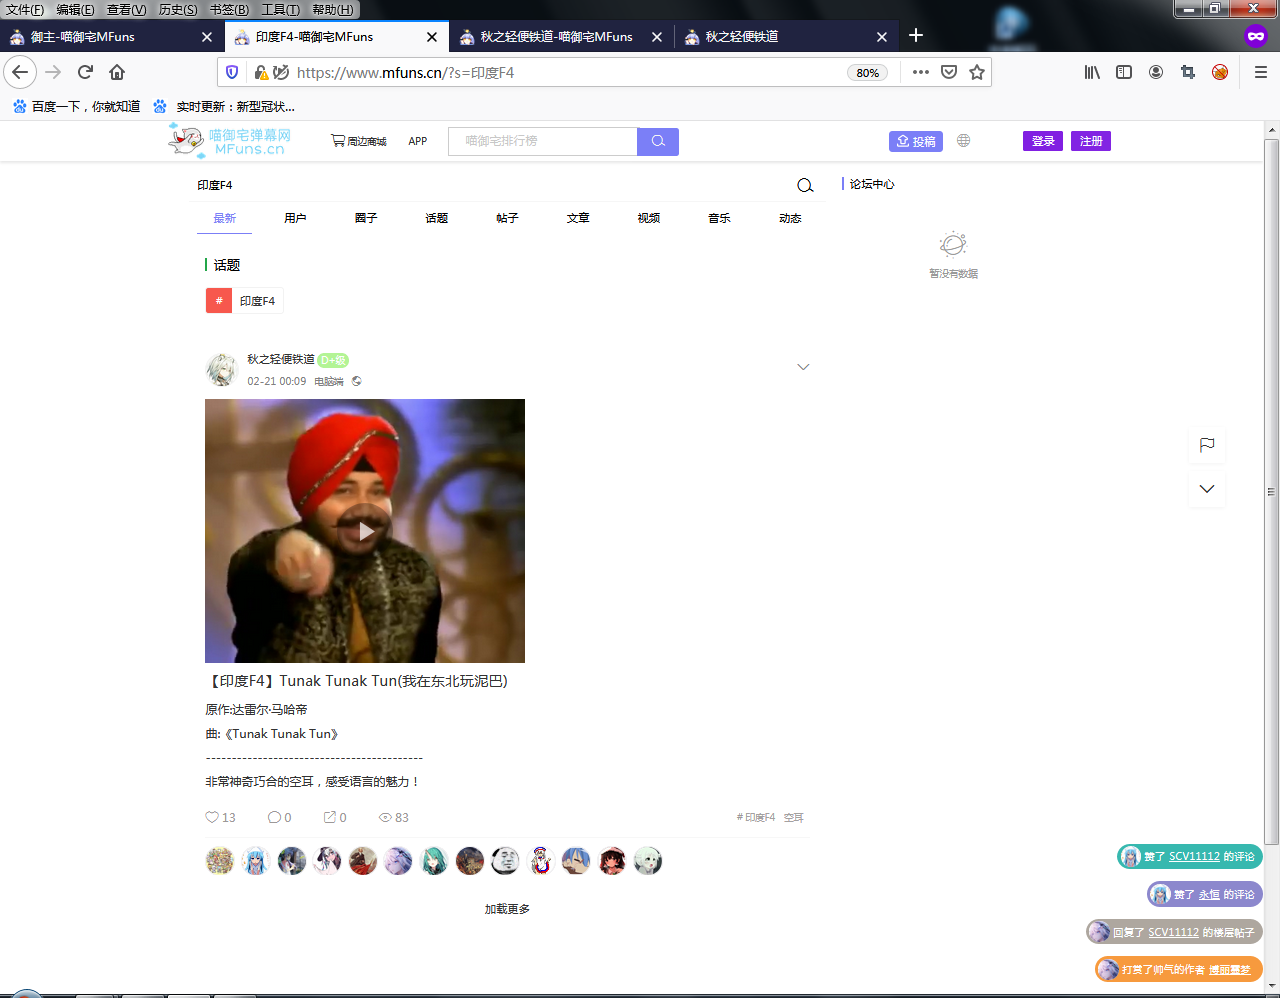Viewport: 1280px width, 998px height.
Task: Expand the post options chevron
Action: (x=803, y=367)
